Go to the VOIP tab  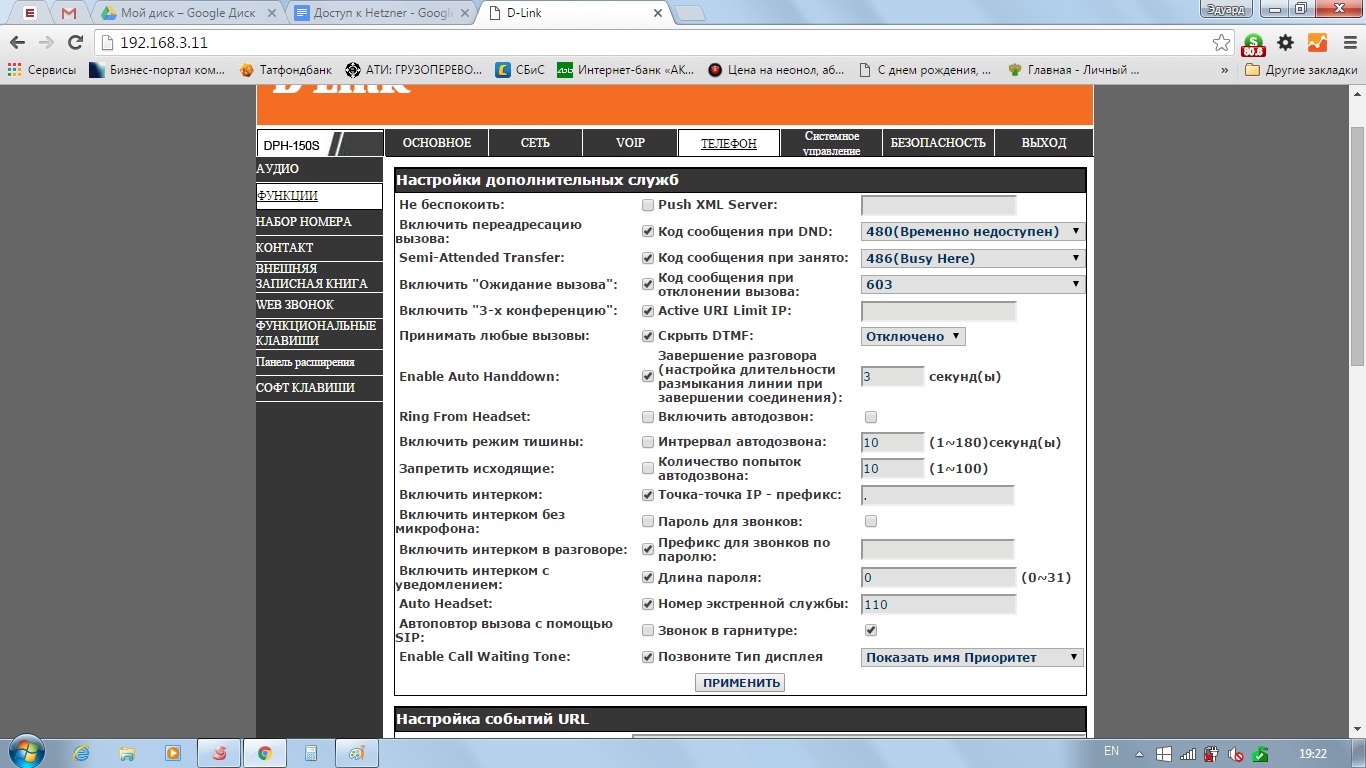pos(630,143)
